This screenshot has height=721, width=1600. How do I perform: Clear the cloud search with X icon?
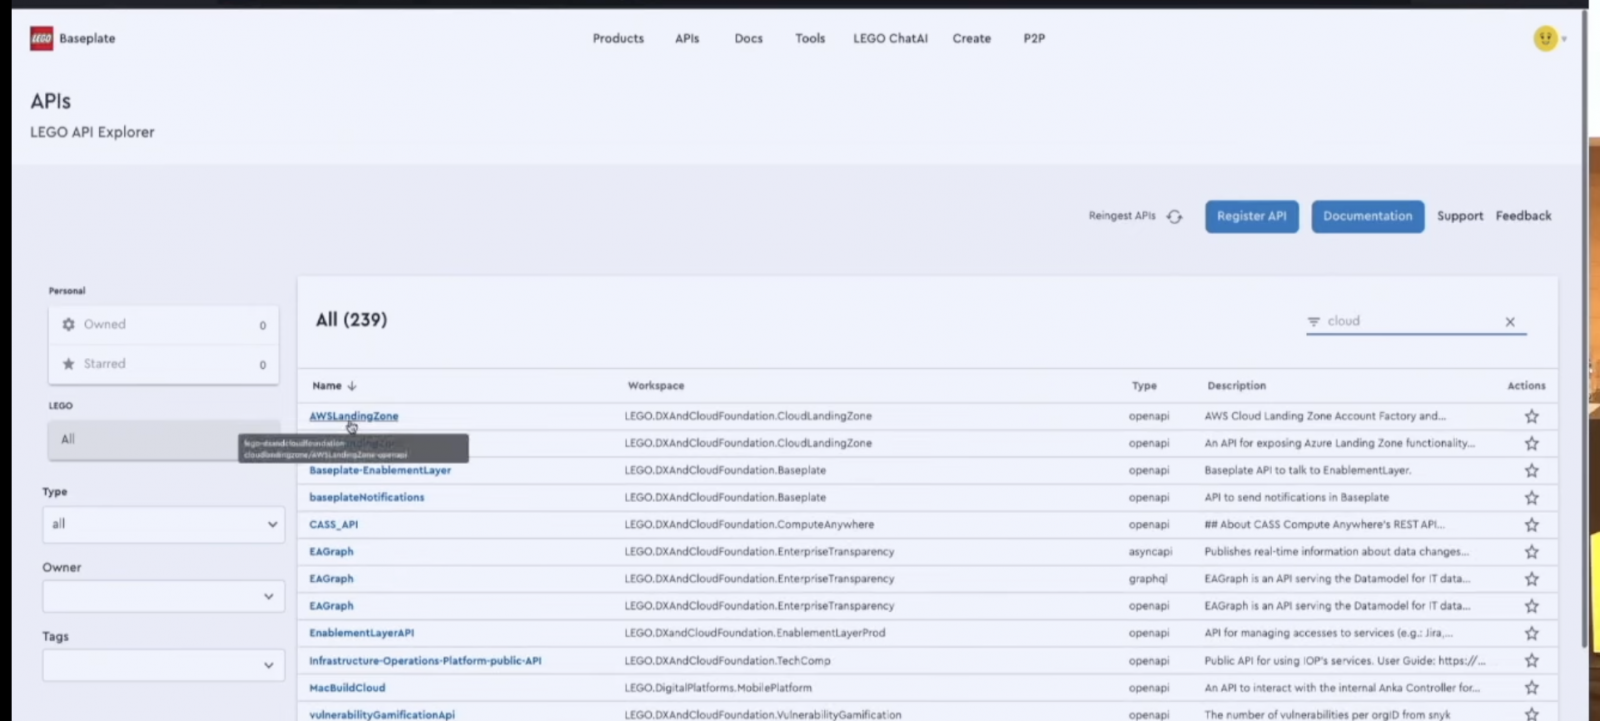click(x=1510, y=322)
